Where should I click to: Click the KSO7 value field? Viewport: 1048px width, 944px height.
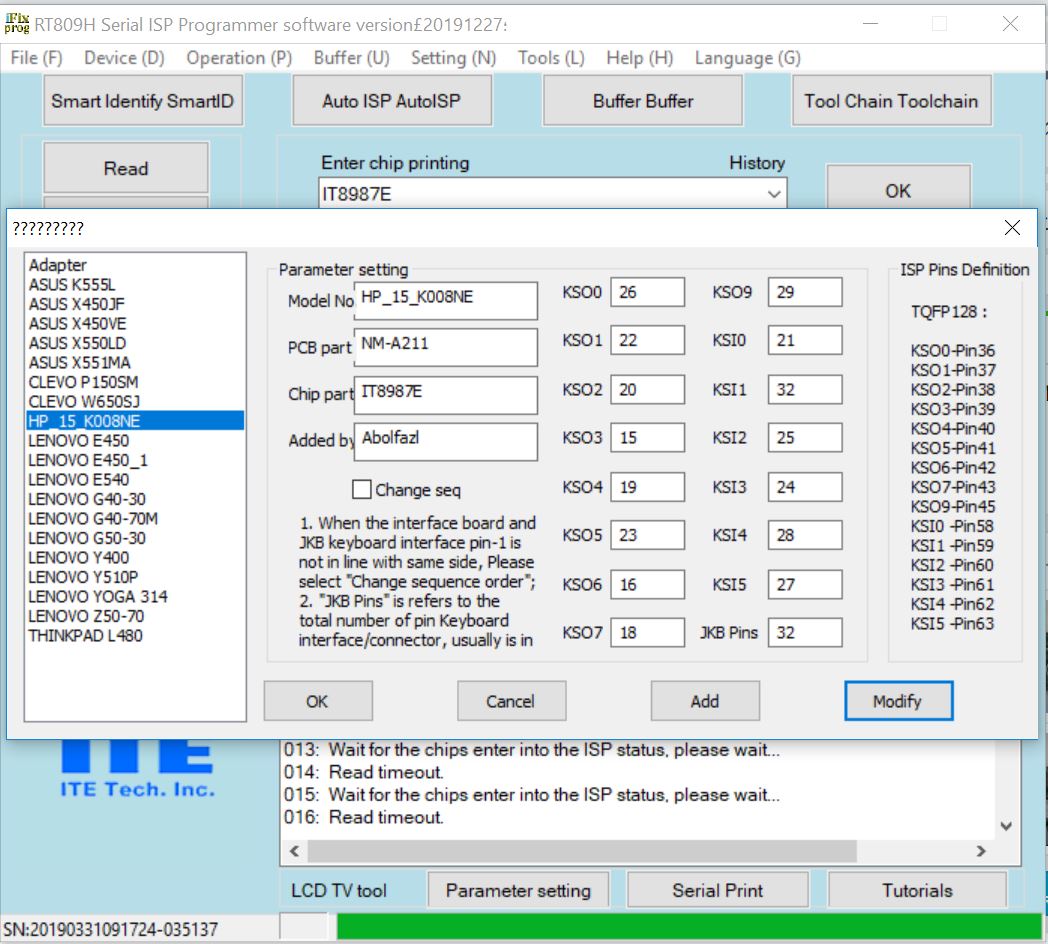(648, 632)
